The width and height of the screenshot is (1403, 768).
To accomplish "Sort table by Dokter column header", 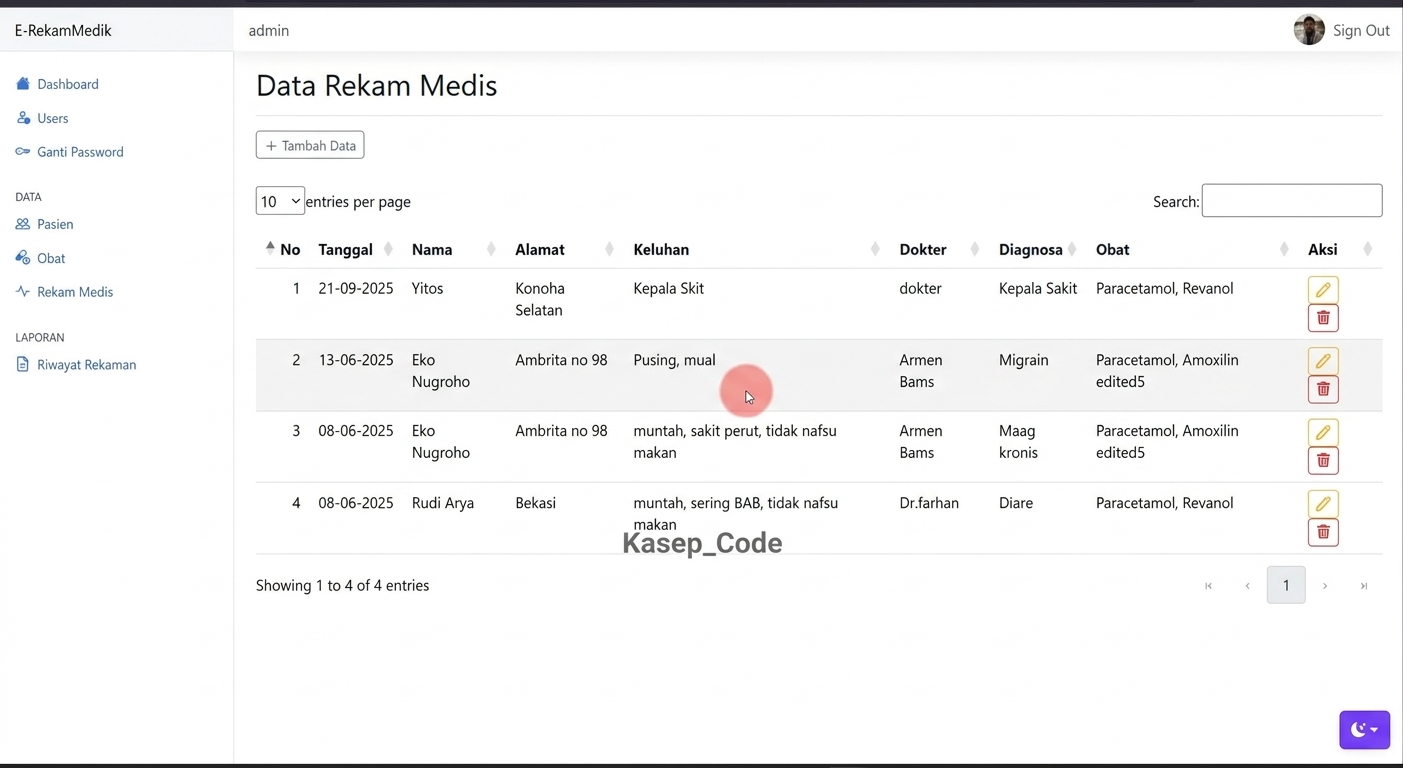I will pyautogui.click(x=940, y=249).
